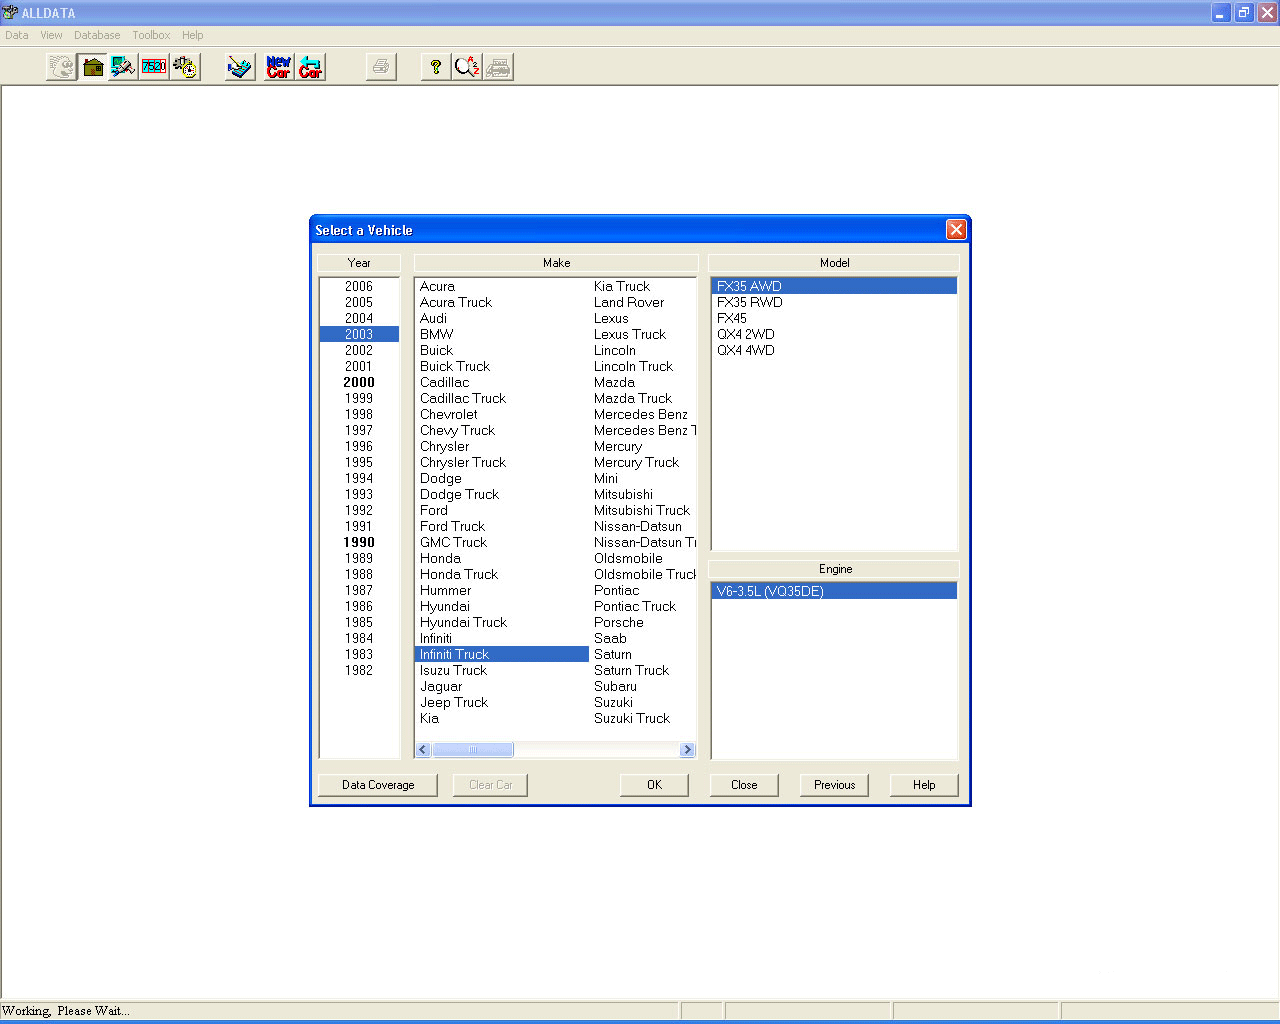Choose Jaguar make
Screen dimensions: 1280x1024
pos(441,686)
